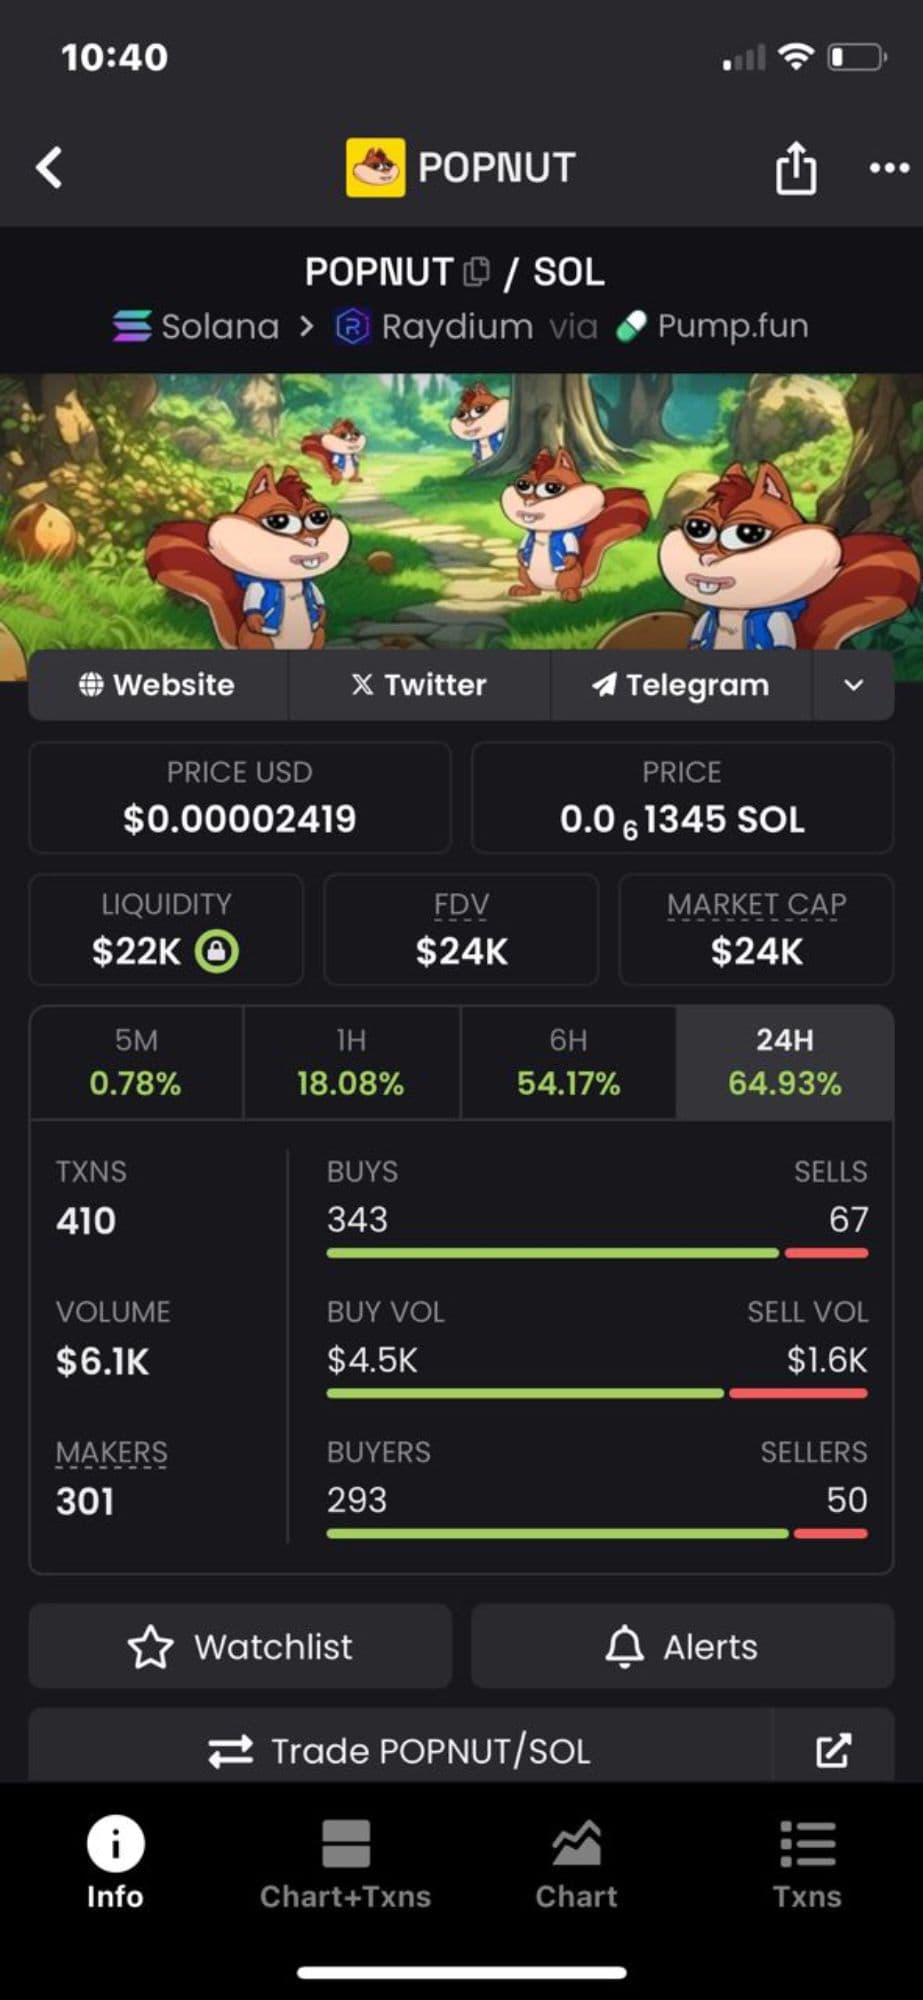Open the Website link
This screenshot has width=923, height=2000.
[158, 685]
